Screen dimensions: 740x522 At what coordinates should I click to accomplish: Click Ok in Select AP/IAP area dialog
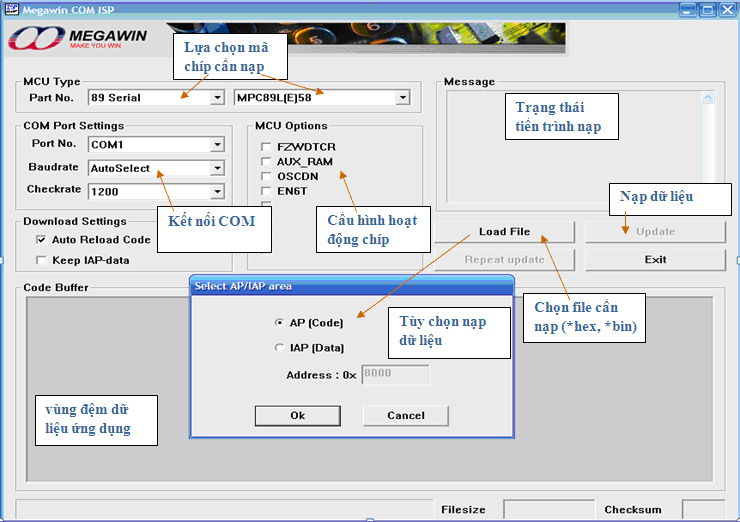click(x=298, y=416)
